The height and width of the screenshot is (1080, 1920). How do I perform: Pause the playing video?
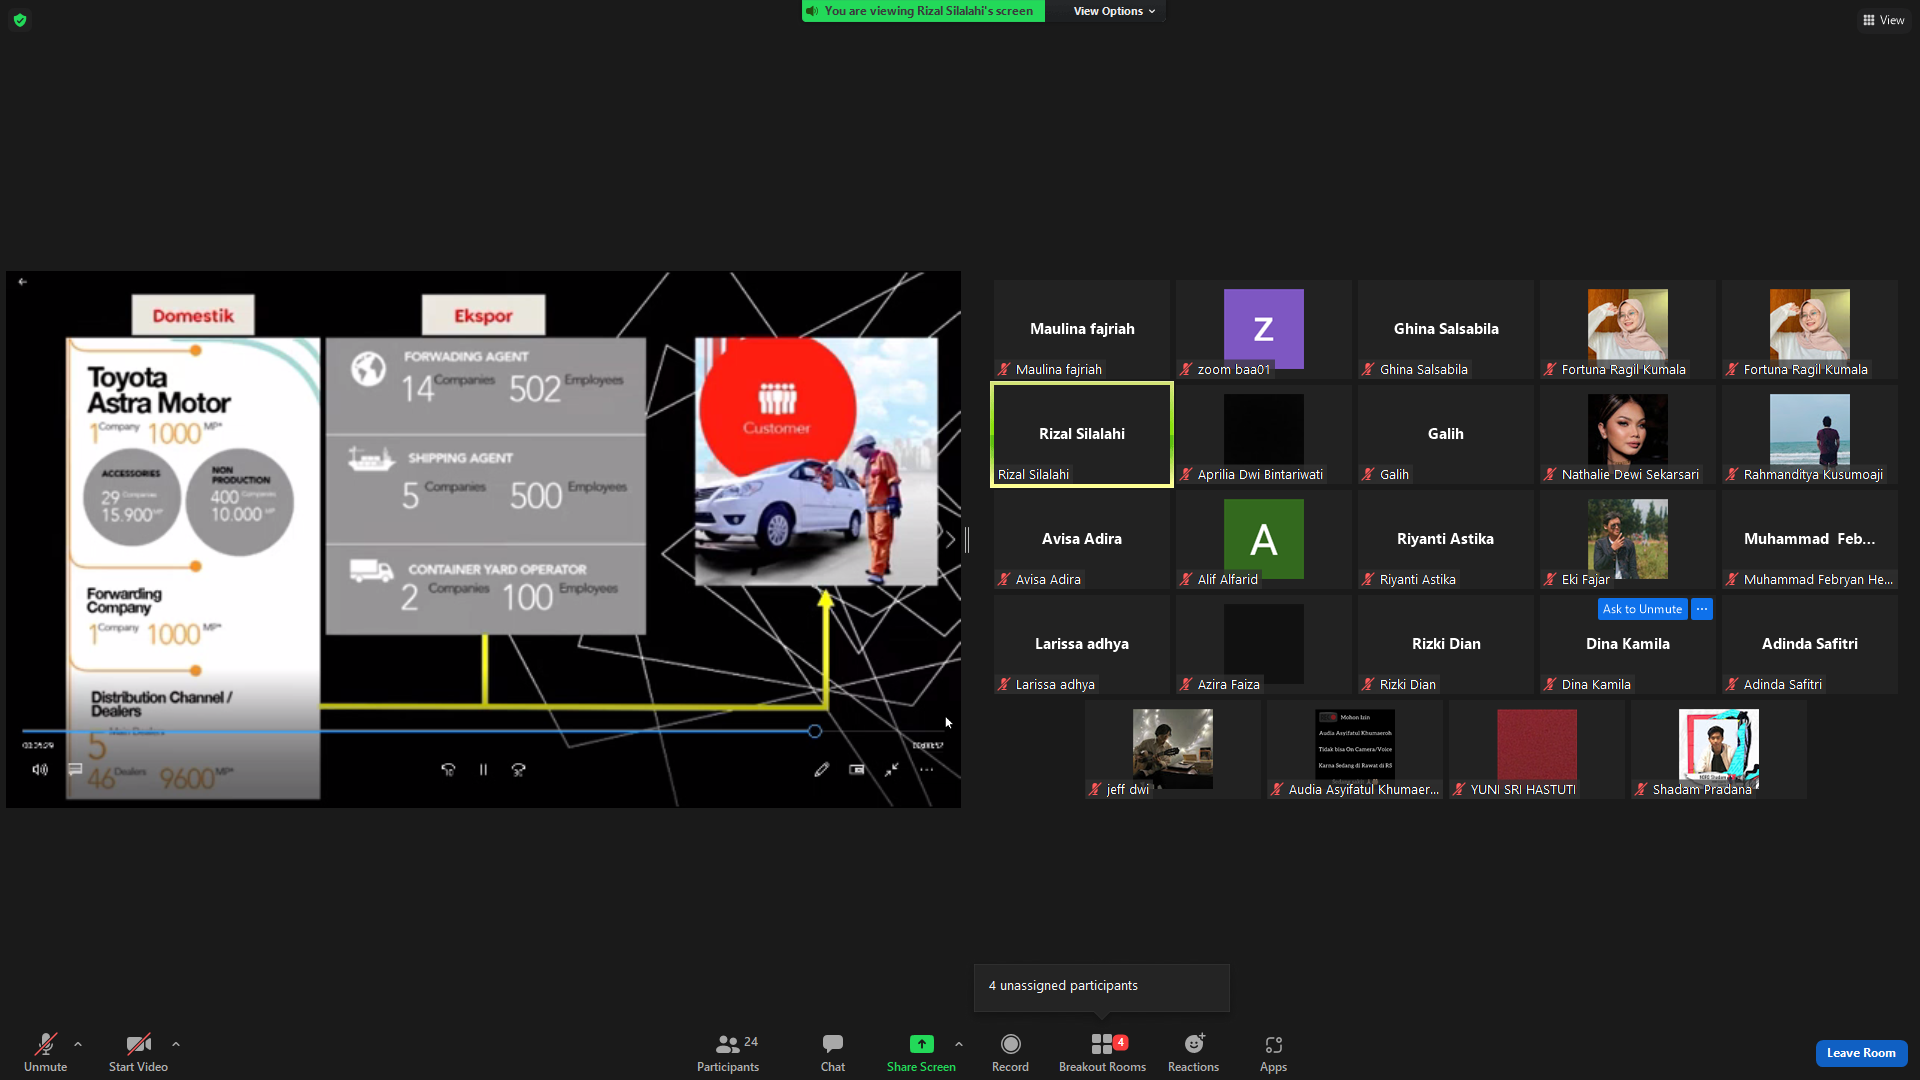click(483, 769)
